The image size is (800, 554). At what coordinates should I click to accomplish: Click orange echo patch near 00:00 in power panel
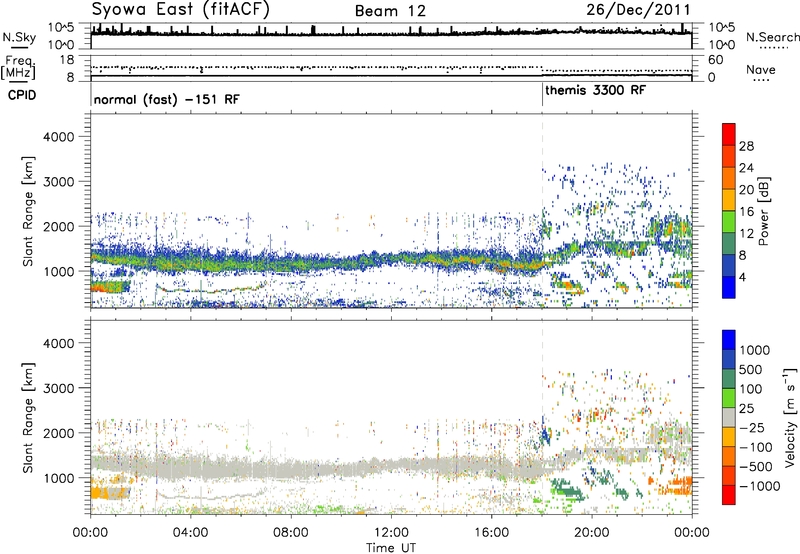pyautogui.click(x=109, y=287)
